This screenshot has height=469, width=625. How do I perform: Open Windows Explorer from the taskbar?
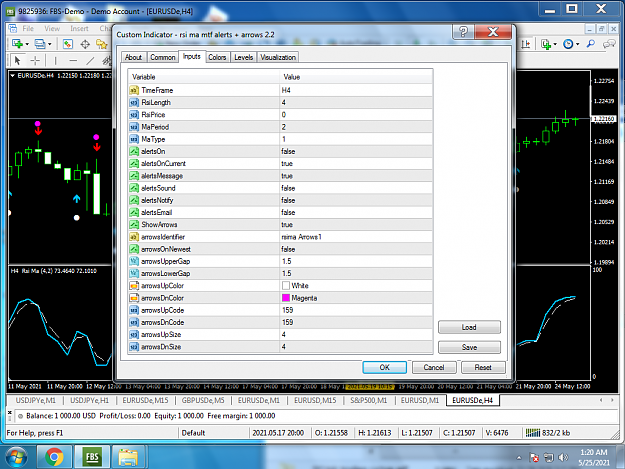pos(128,457)
